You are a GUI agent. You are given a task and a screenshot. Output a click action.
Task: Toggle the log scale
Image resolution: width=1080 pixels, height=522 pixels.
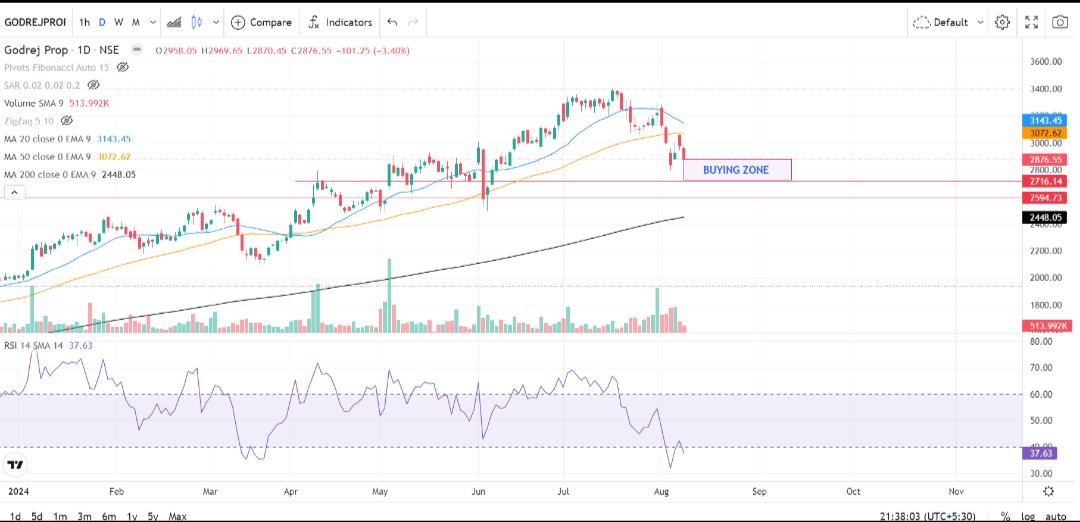pos(1028,516)
